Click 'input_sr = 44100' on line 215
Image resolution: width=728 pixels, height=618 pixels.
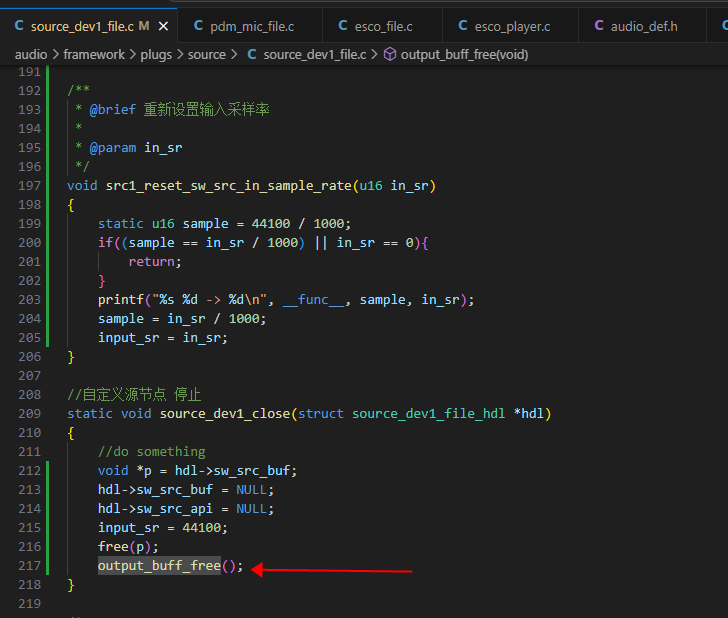point(159,528)
